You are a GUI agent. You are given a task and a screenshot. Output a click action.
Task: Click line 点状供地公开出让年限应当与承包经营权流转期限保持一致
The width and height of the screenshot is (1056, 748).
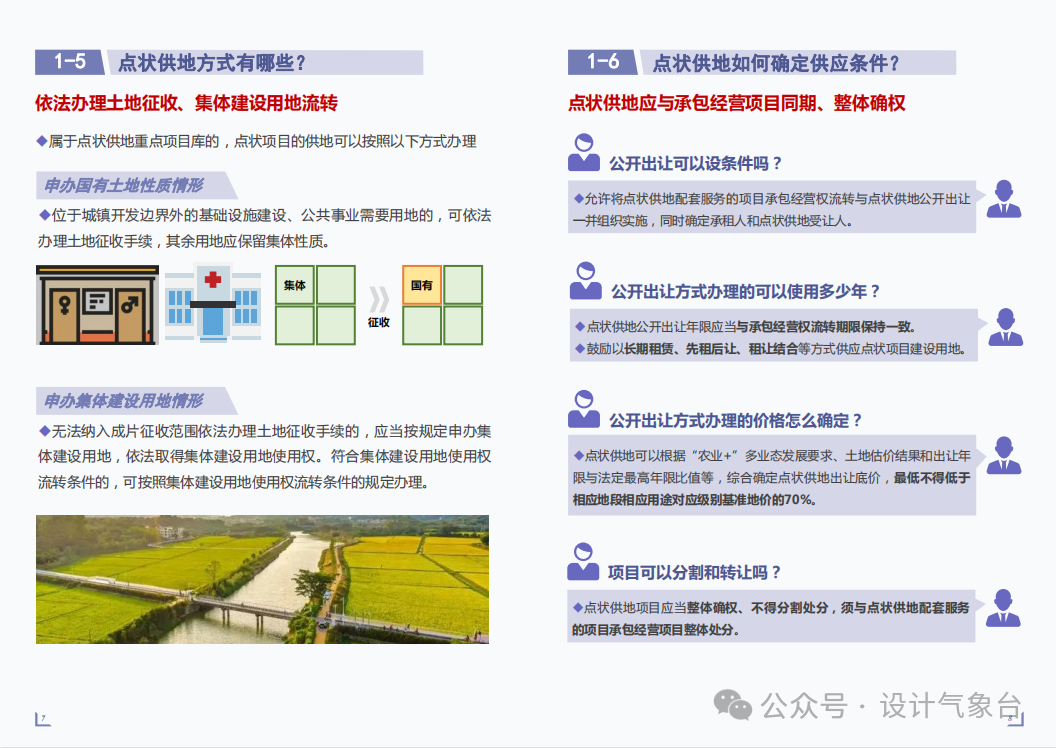pos(745,327)
